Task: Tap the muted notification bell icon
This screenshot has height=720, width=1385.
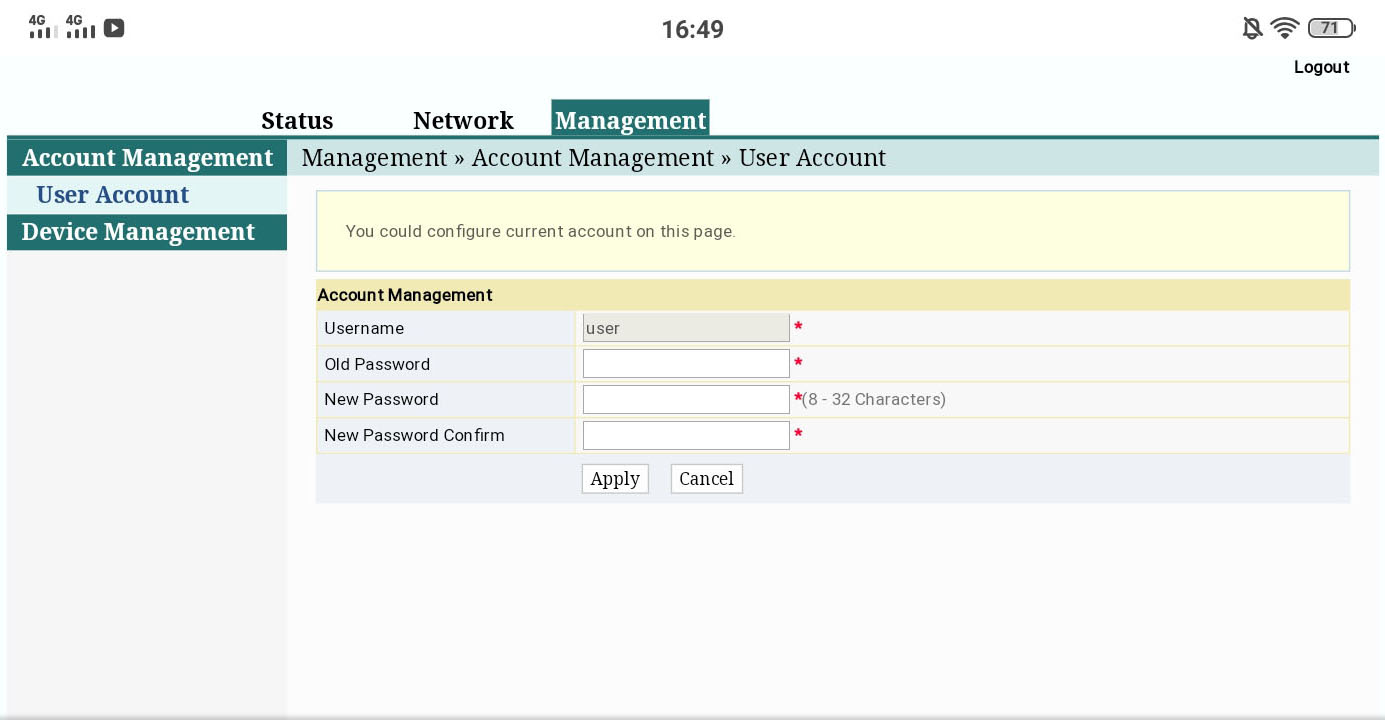Action: coord(1252,28)
